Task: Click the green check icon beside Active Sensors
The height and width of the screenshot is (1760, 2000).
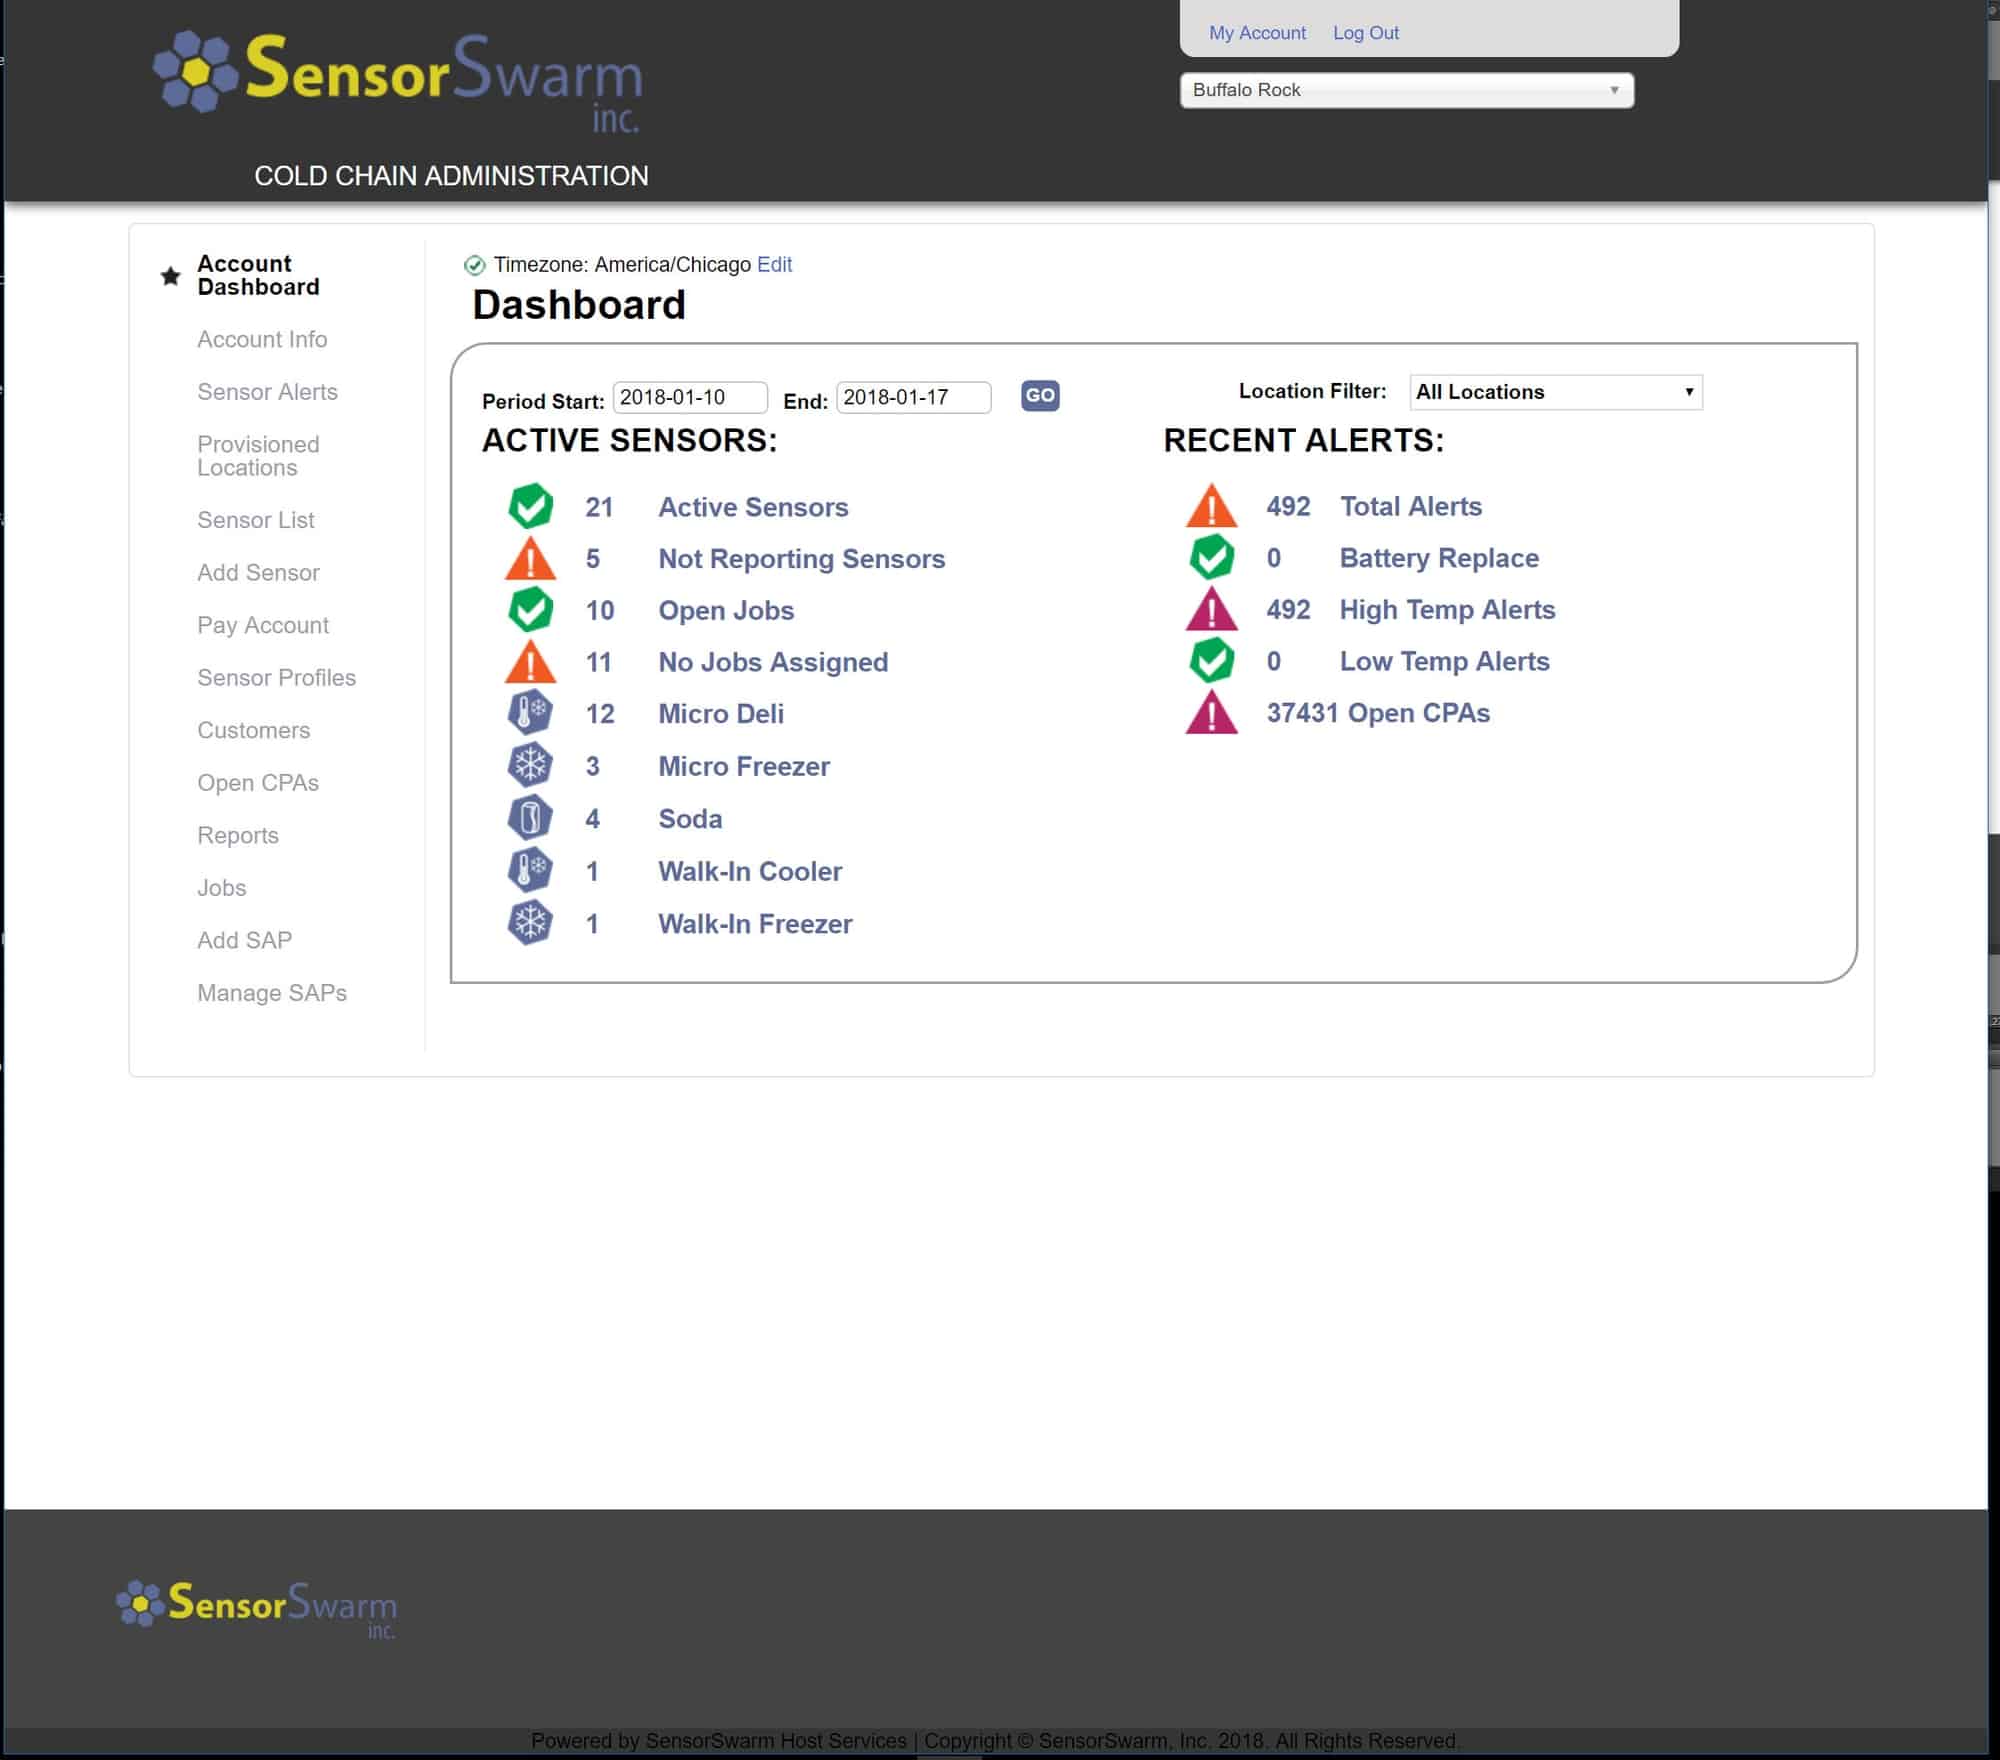Action: [x=530, y=506]
